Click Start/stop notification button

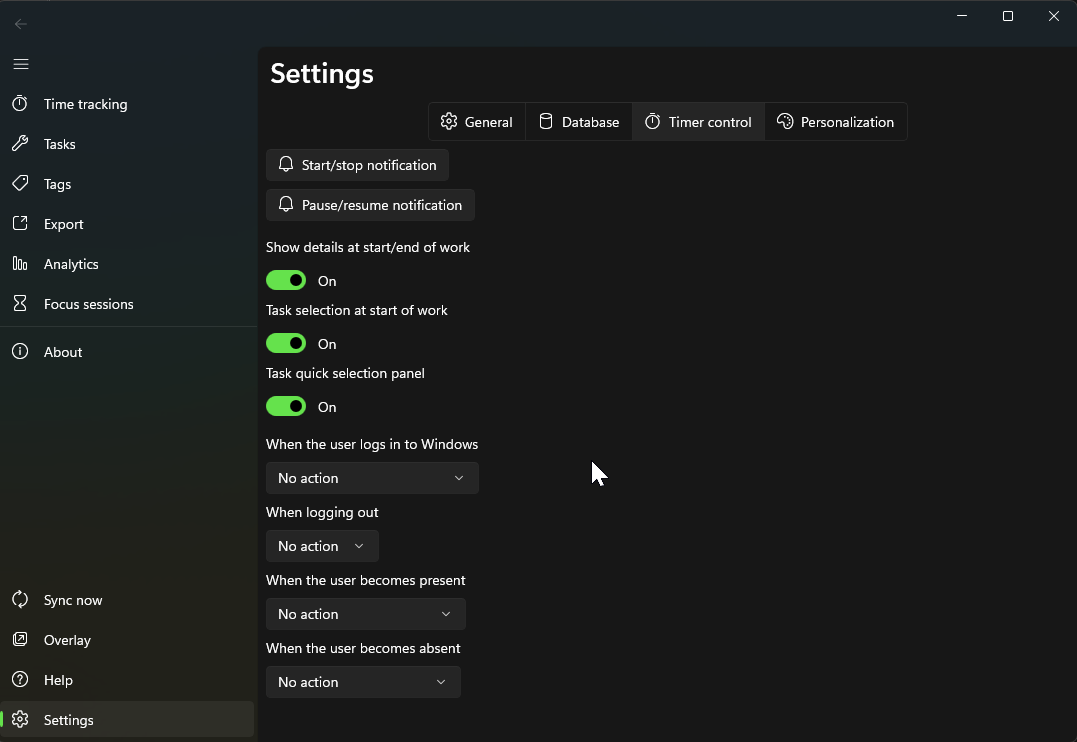pyautogui.click(x=357, y=165)
